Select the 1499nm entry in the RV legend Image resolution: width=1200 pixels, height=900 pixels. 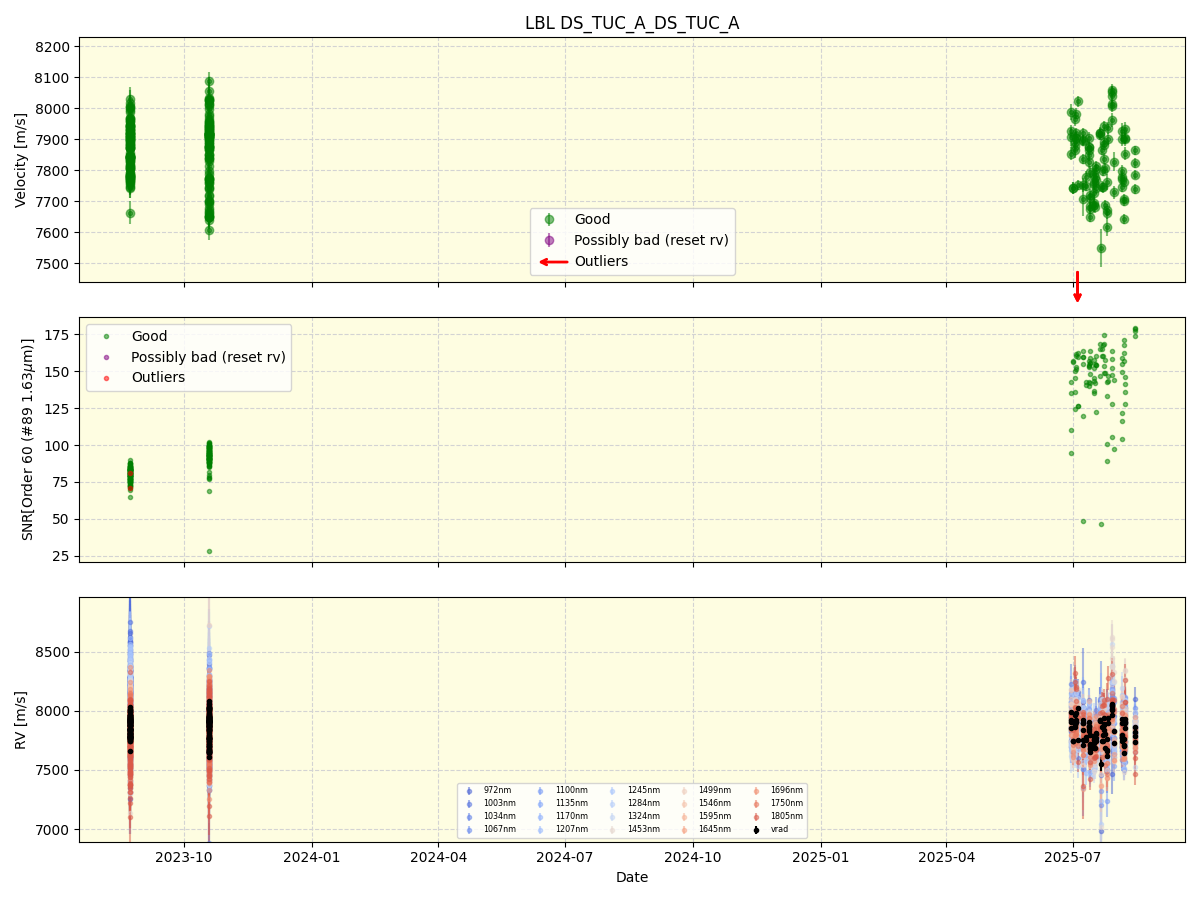[705, 790]
